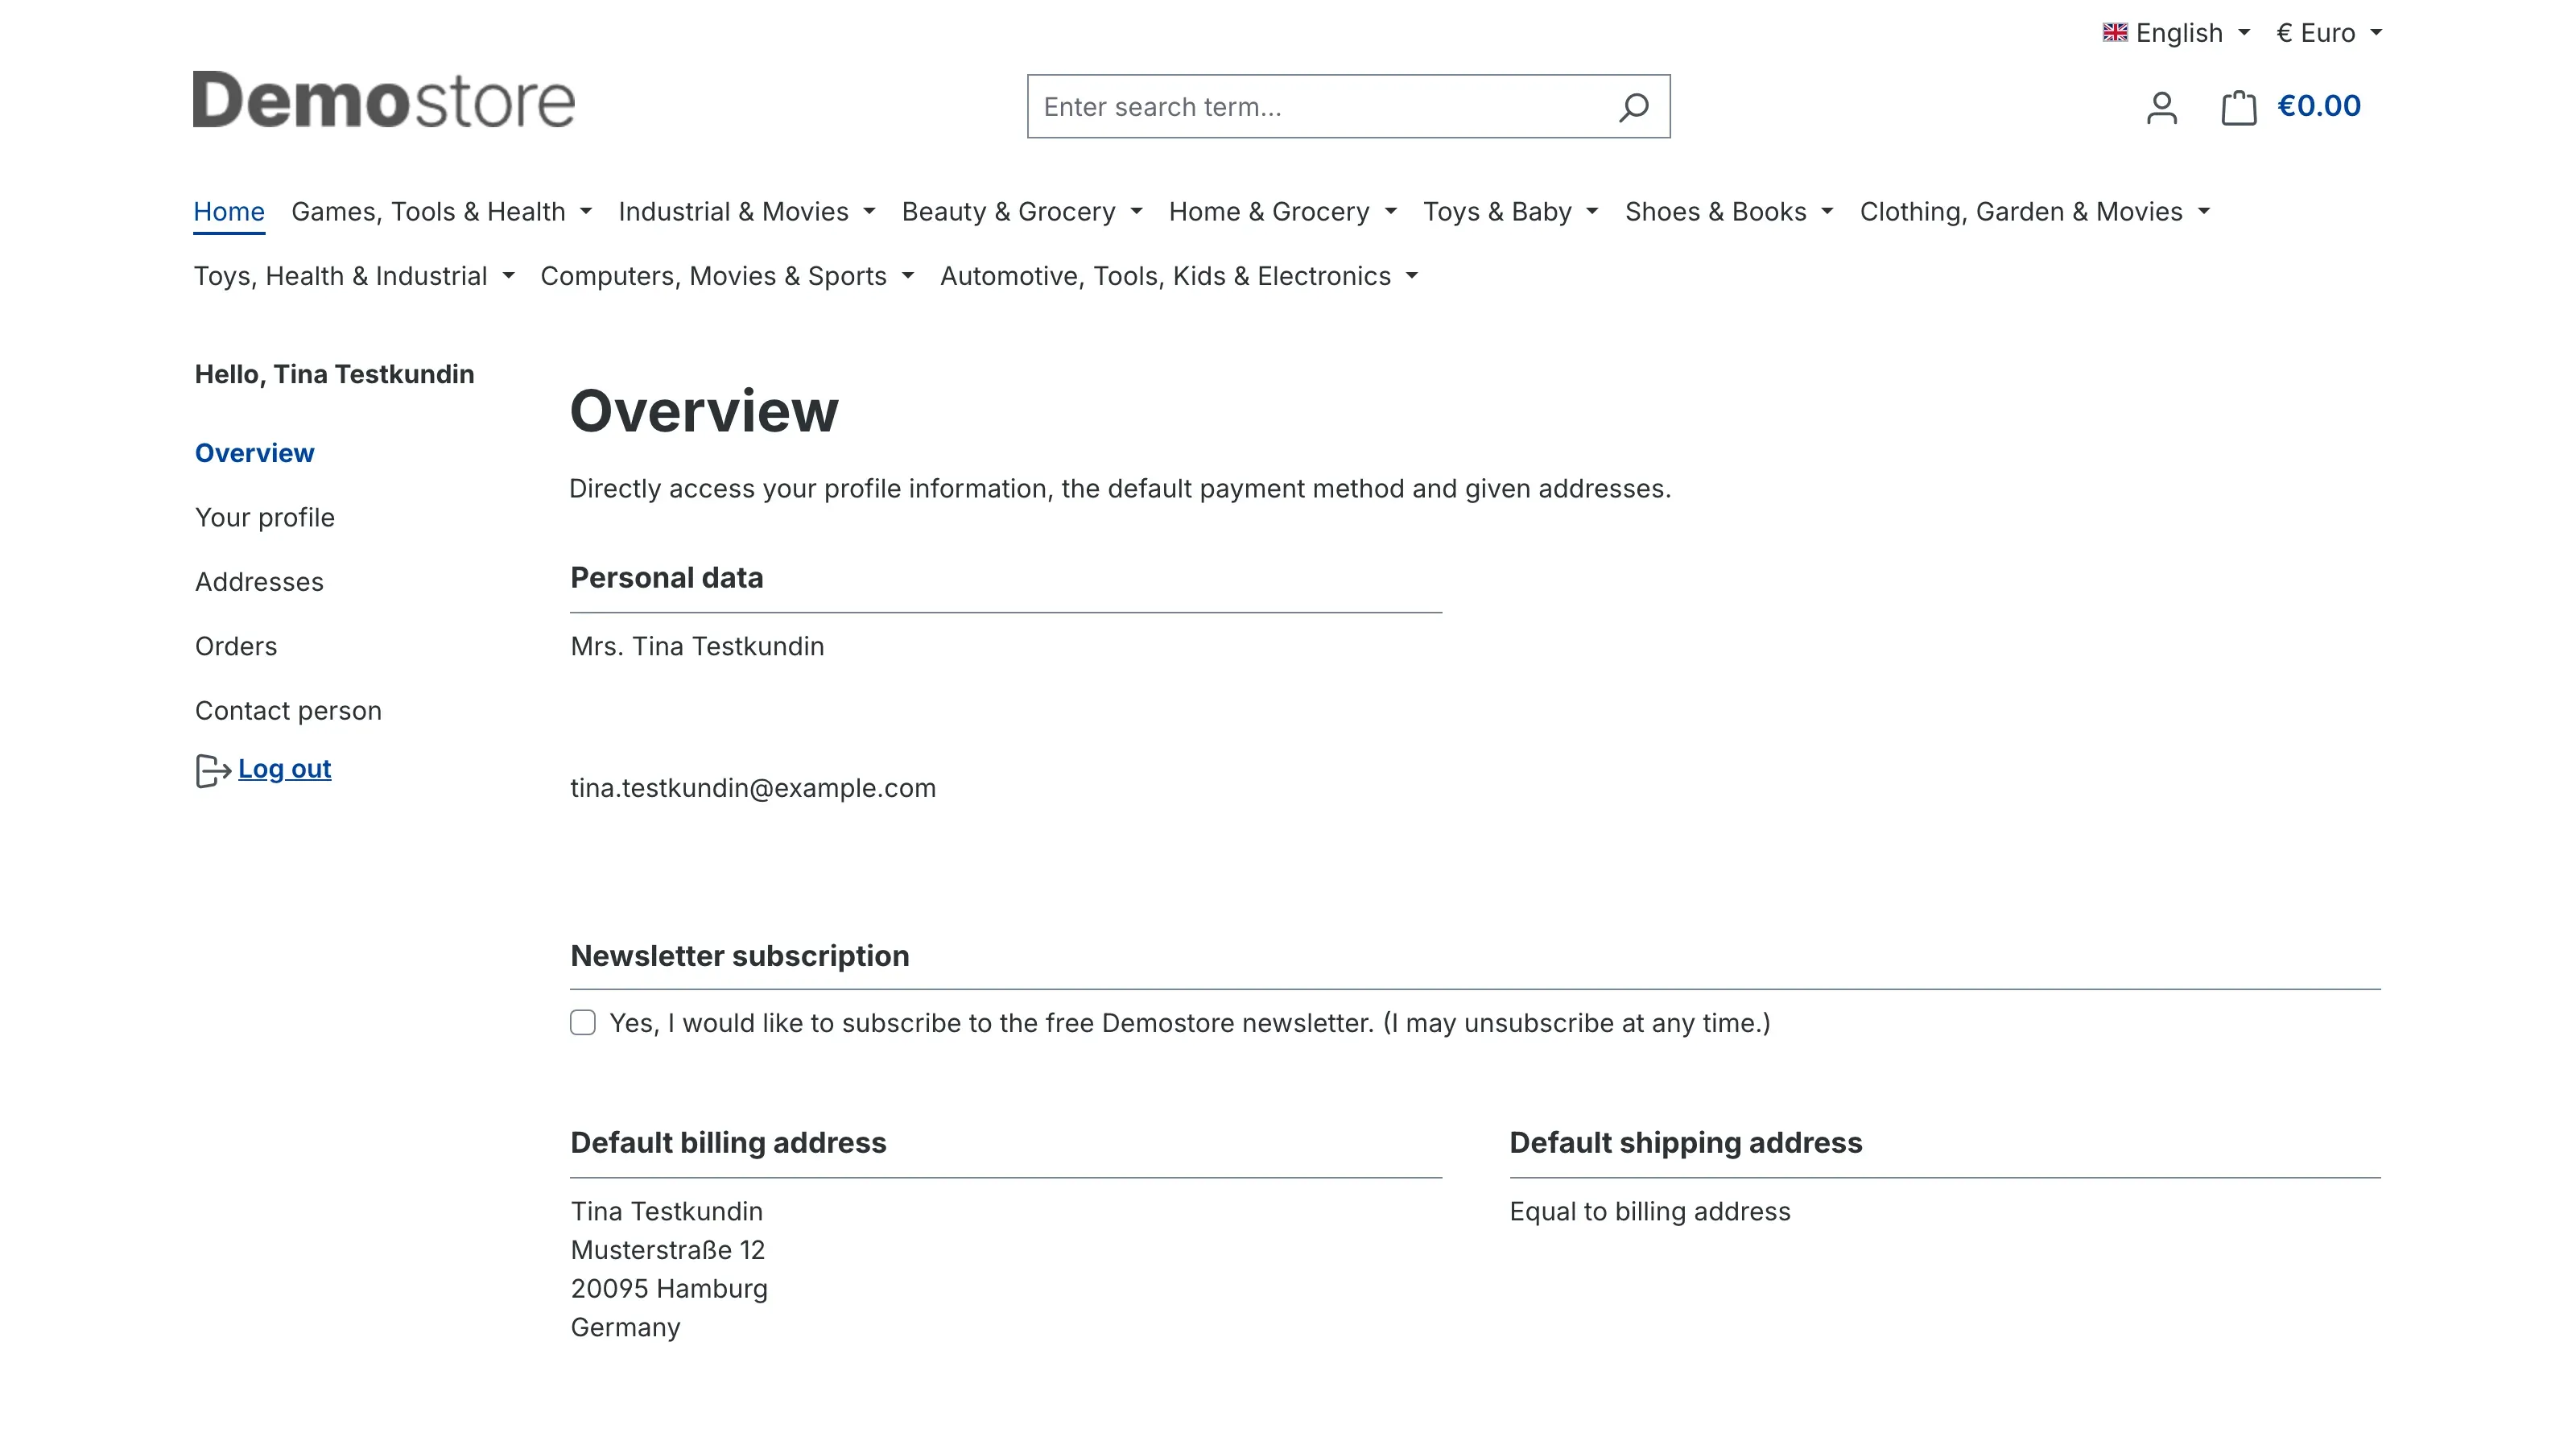
Task: Click Default shipping address heading
Action: [1686, 1143]
